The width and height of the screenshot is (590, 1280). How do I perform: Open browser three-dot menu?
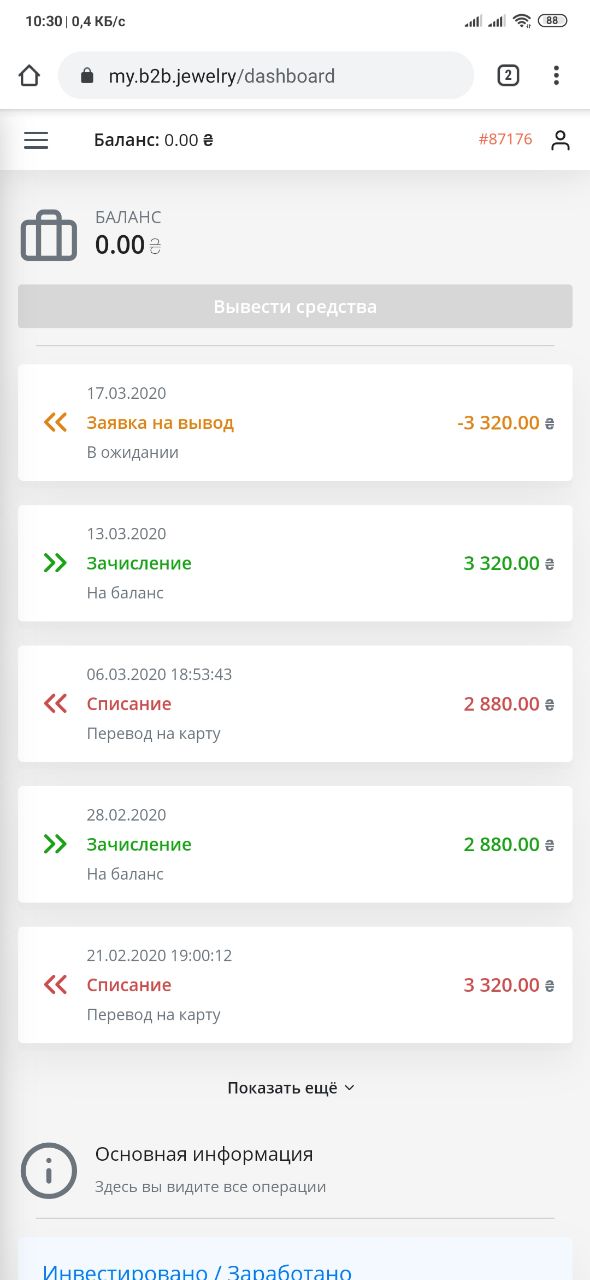click(556, 76)
